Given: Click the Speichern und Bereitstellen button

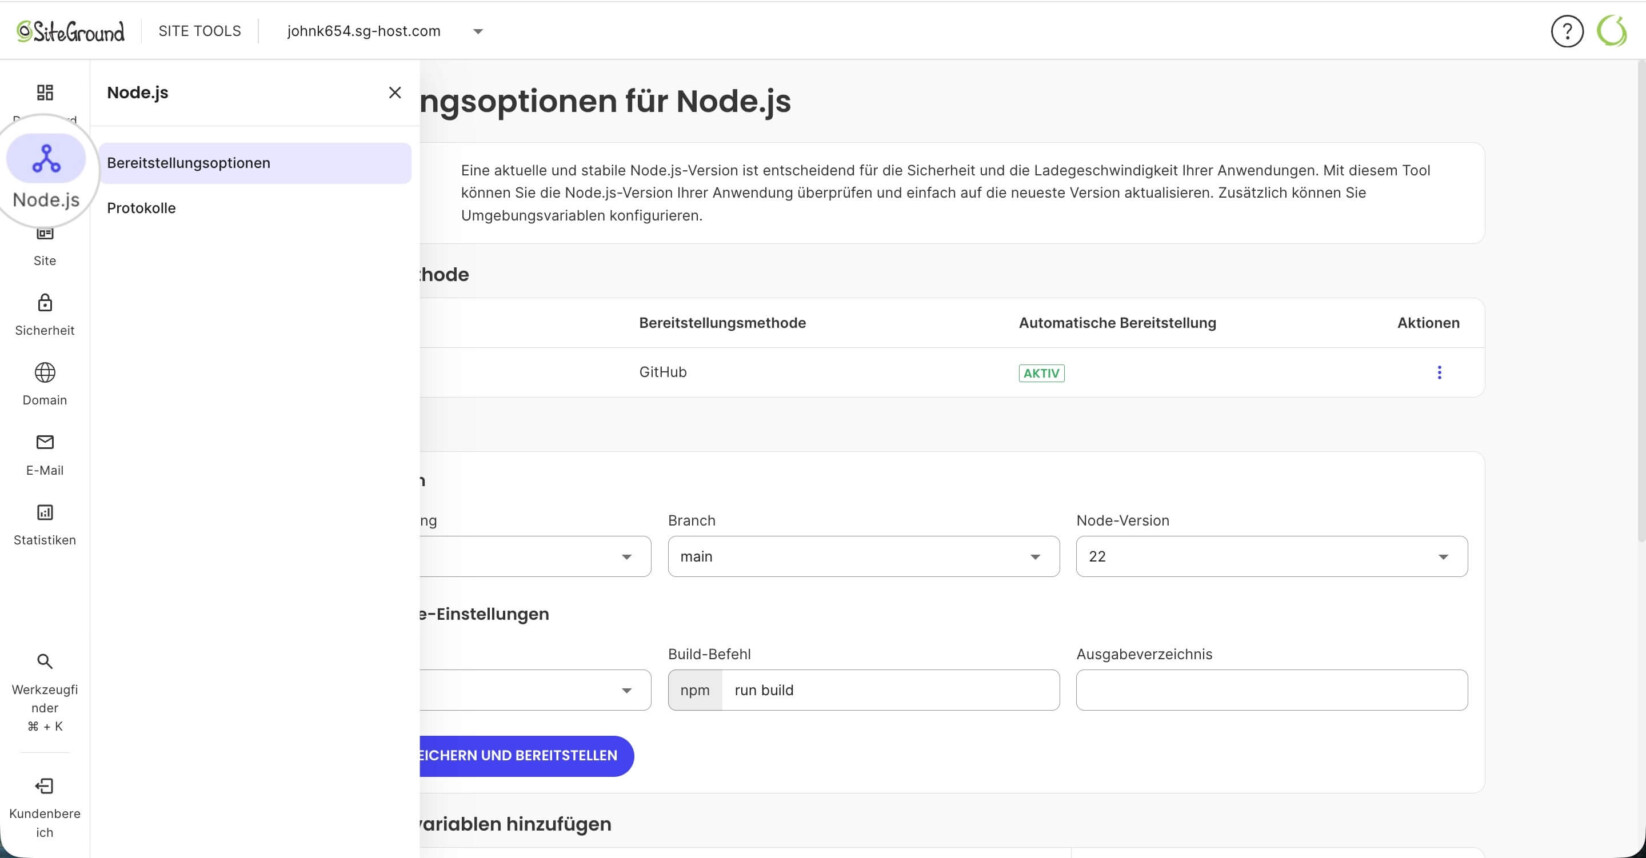Looking at the screenshot, I should pyautogui.click(x=527, y=756).
